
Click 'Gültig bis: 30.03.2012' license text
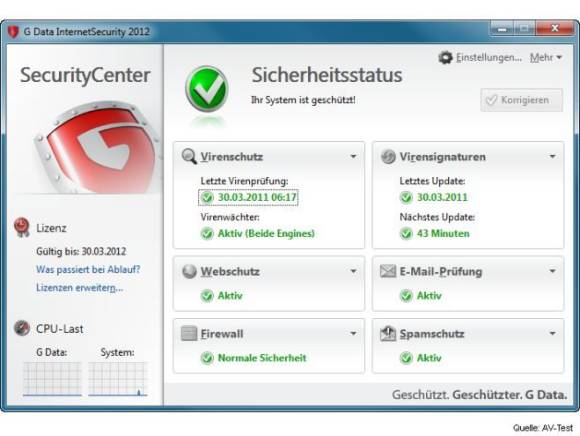pos(81,251)
